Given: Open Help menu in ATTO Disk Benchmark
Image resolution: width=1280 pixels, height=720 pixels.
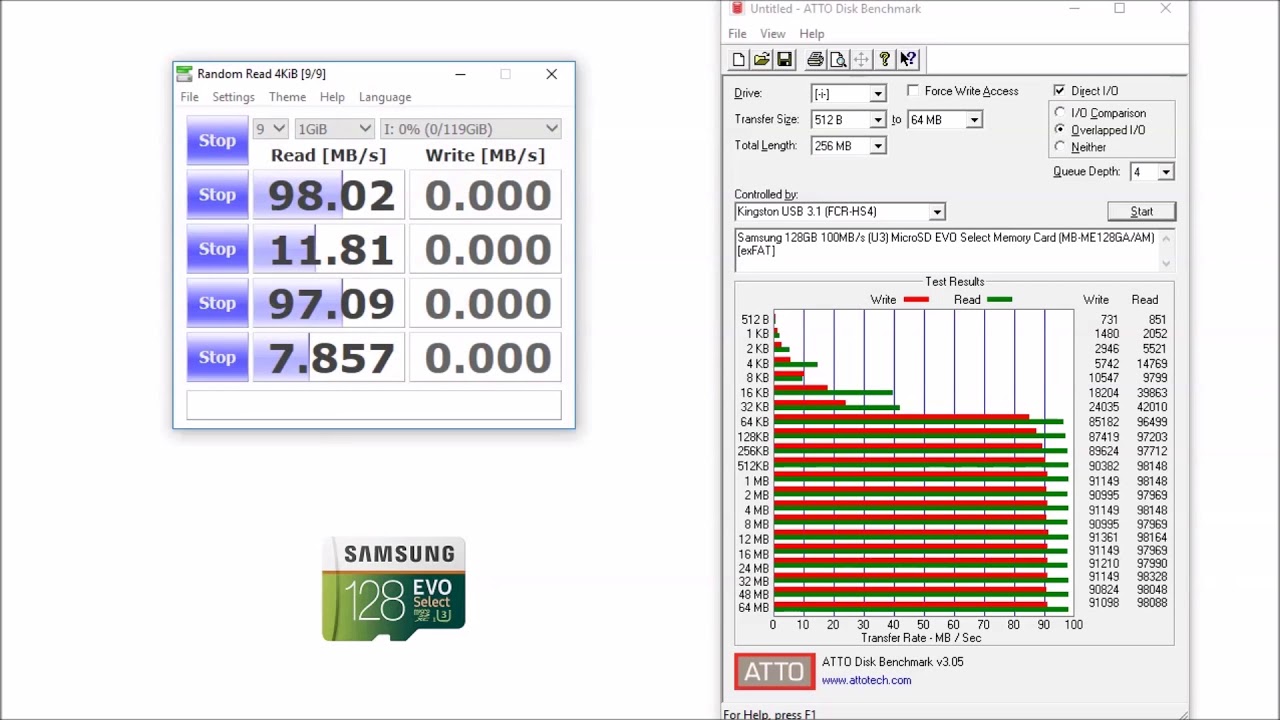Looking at the screenshot, I should point(812,34).
